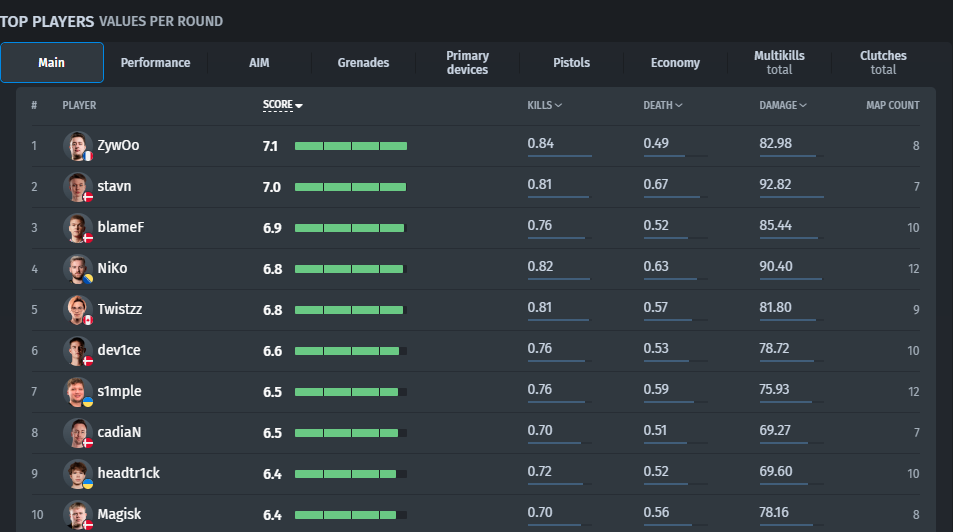The width and height of the screenshot is (953, 532).
Task: Open the Multikills total tab
Action: (779, 62)
